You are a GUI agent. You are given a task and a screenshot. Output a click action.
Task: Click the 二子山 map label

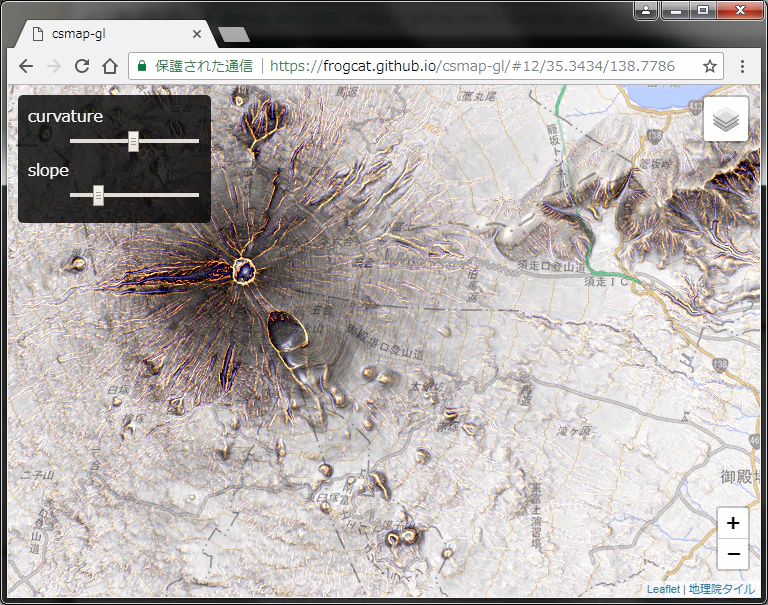[x=38, y=475]
